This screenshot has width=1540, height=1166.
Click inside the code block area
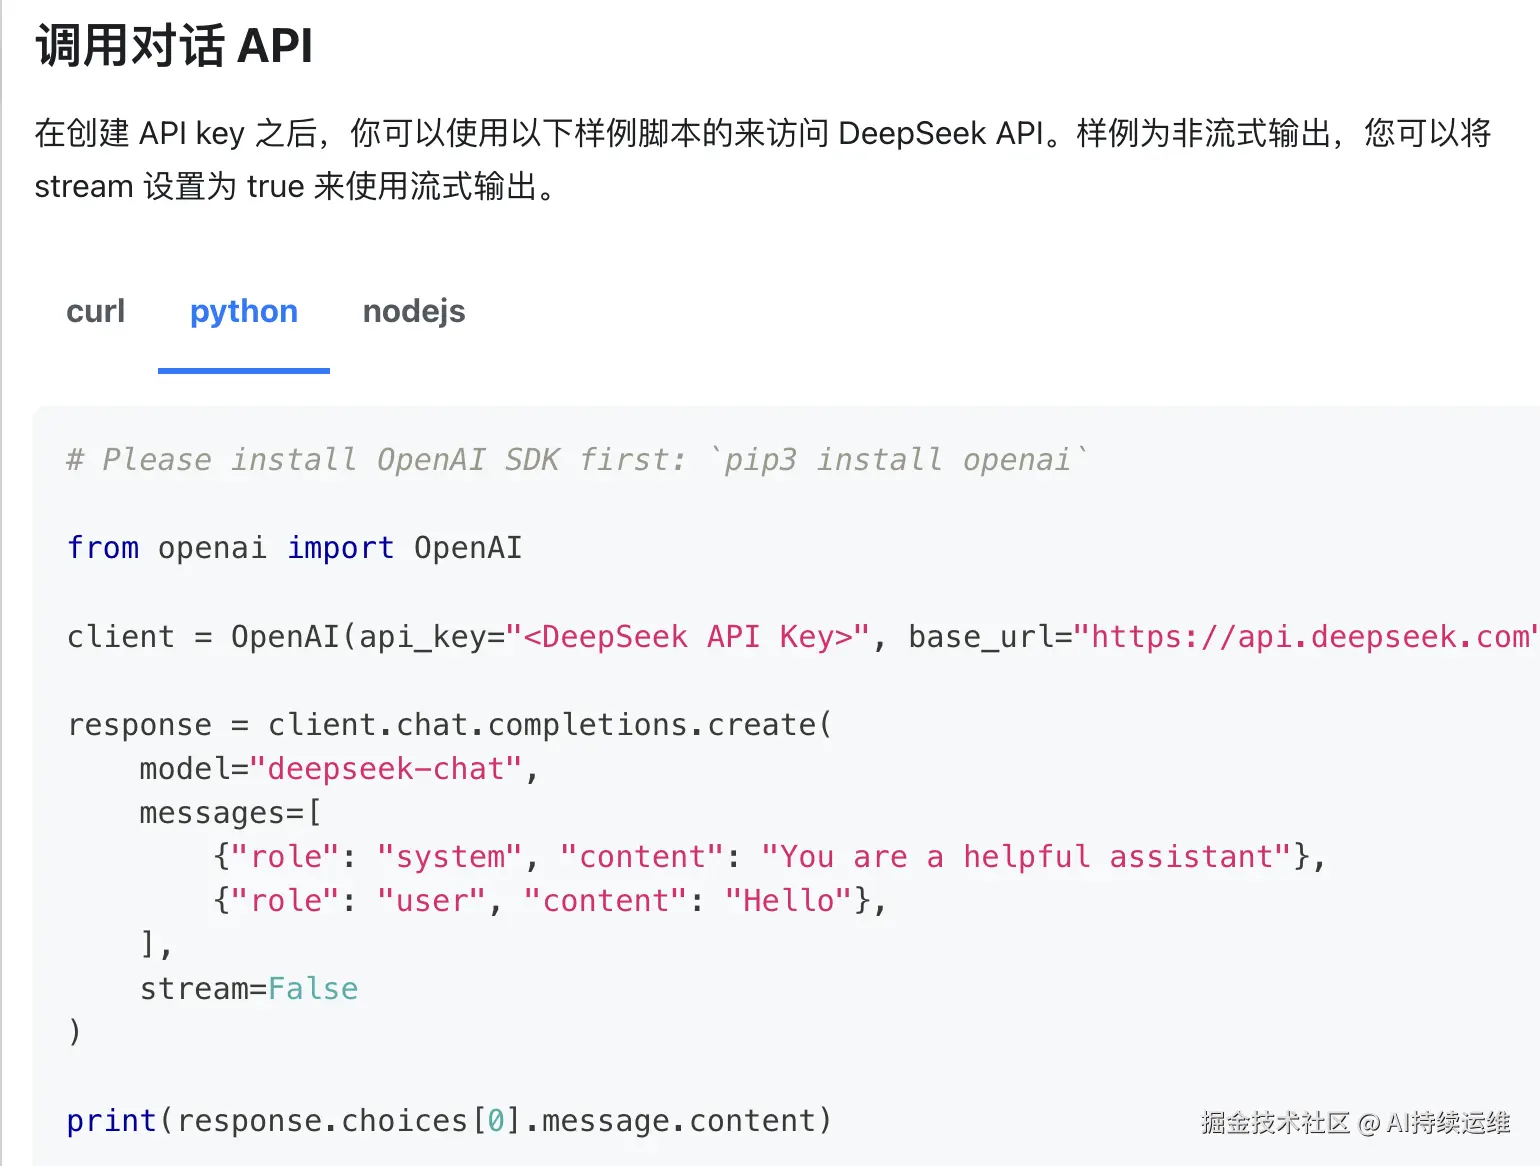pyautogui.click(x=700, y=700)
